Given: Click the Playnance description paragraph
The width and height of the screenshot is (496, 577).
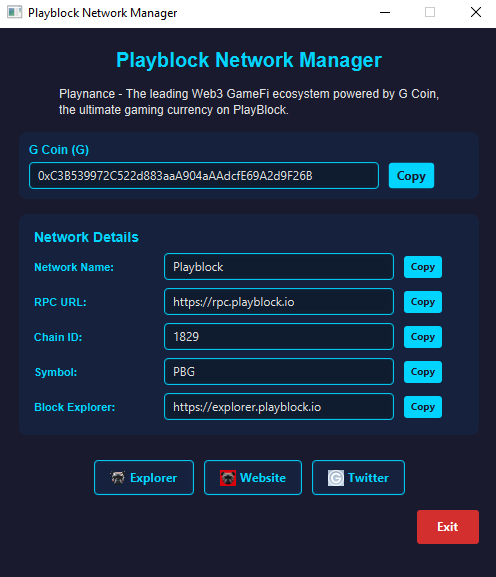Looking at the screenshot, I should coord(249,102).
